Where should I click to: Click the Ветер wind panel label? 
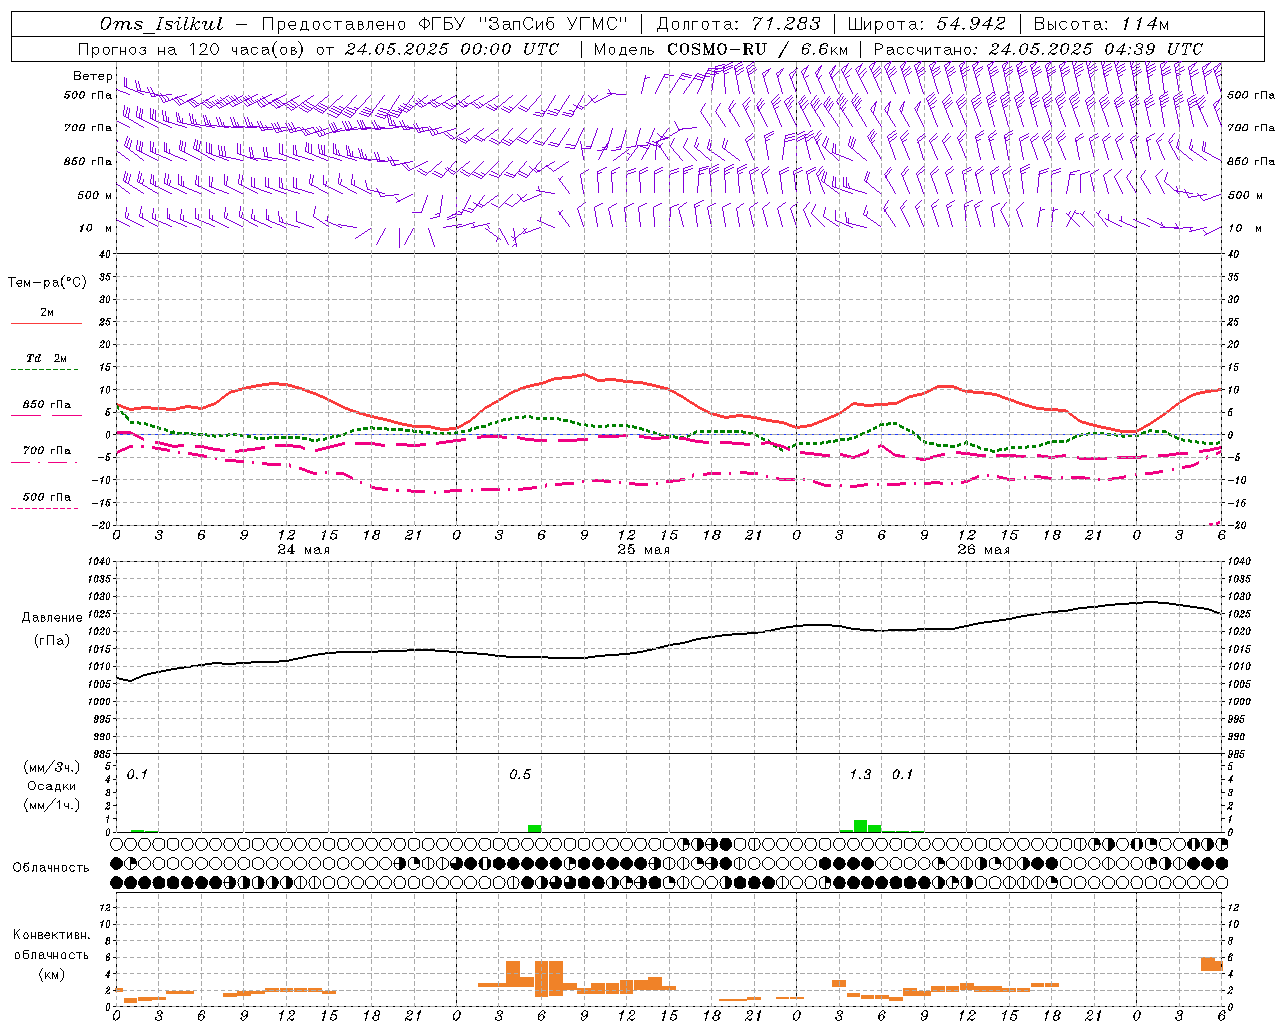pos(93,77)
